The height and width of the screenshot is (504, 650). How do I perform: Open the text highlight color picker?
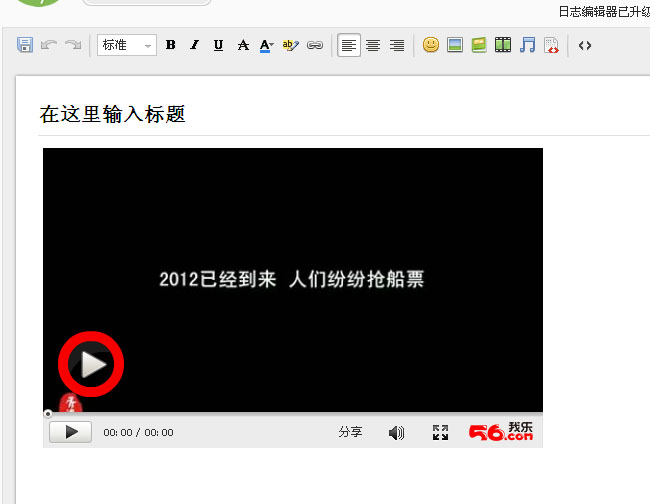[x=291, y=45]
